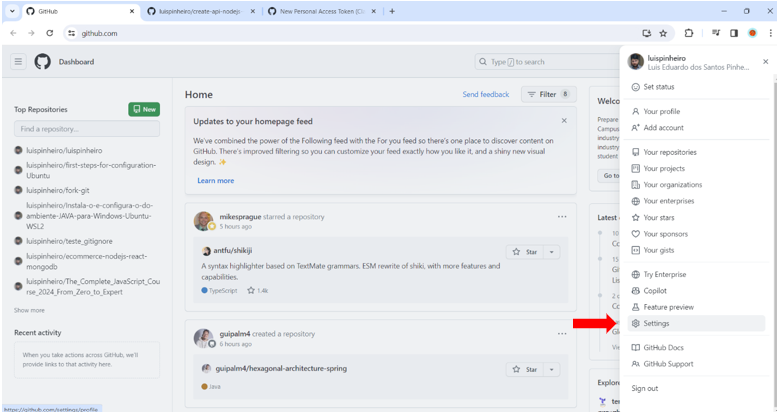Viewport: 777px width, 412px height.
Task: Click Learn more link
Action: click(x=216, y=180)
